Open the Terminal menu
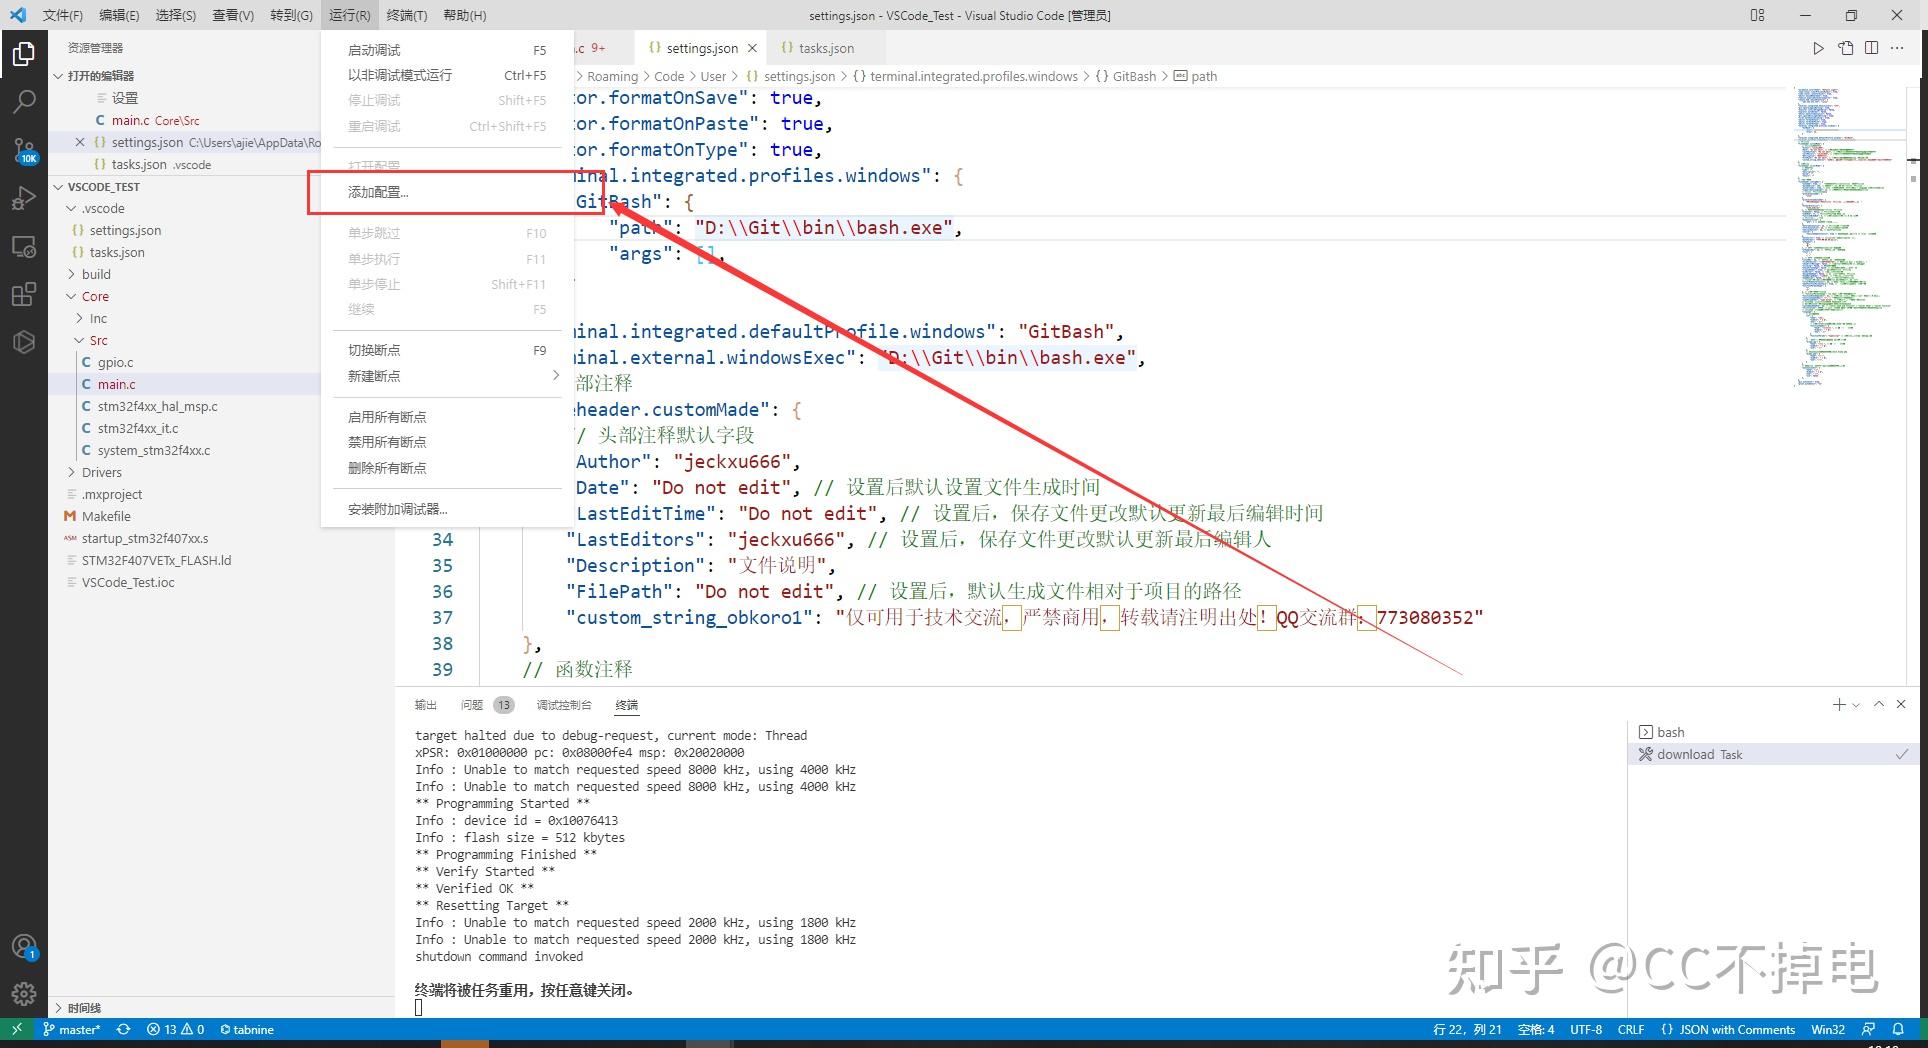Screen dimensions: 1928x1048 pos(406,15)
